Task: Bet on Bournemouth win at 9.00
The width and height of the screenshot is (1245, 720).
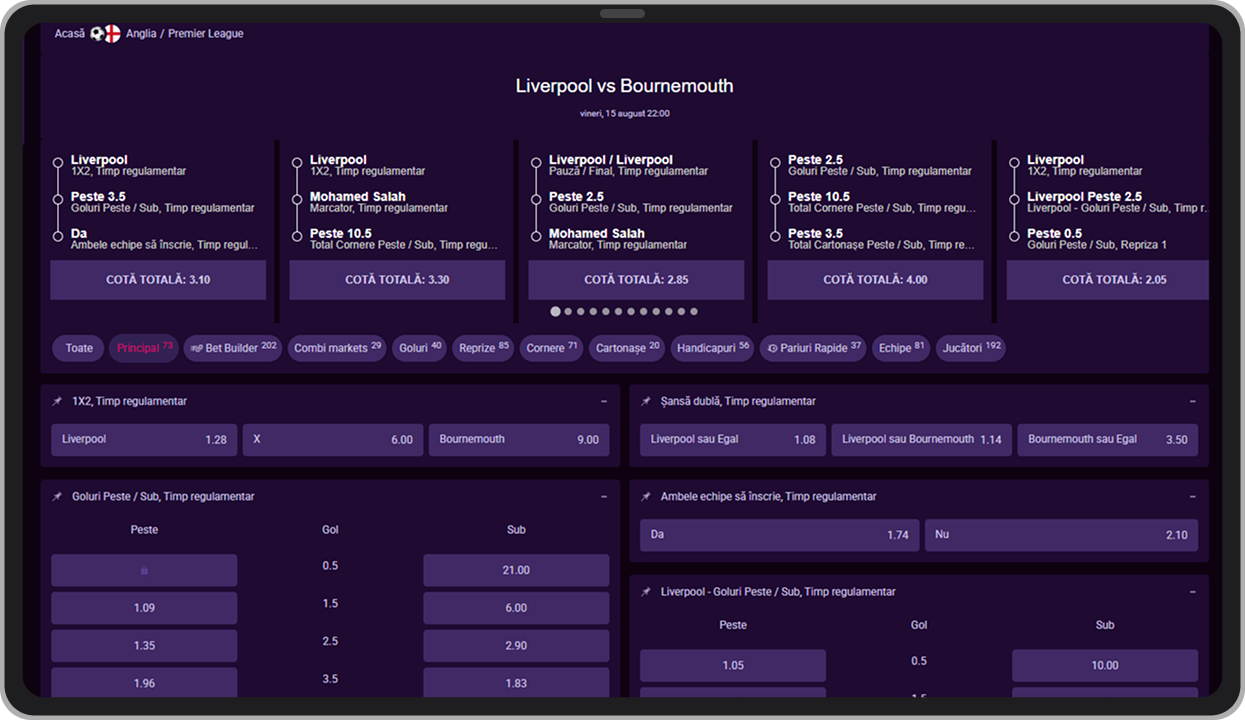Action: [x=519, y=440]
